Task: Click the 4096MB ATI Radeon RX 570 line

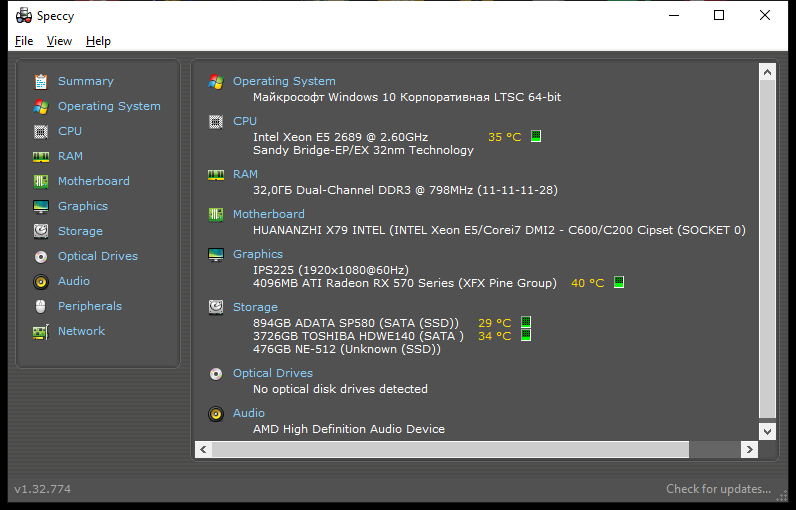Action: coord(405,283)
